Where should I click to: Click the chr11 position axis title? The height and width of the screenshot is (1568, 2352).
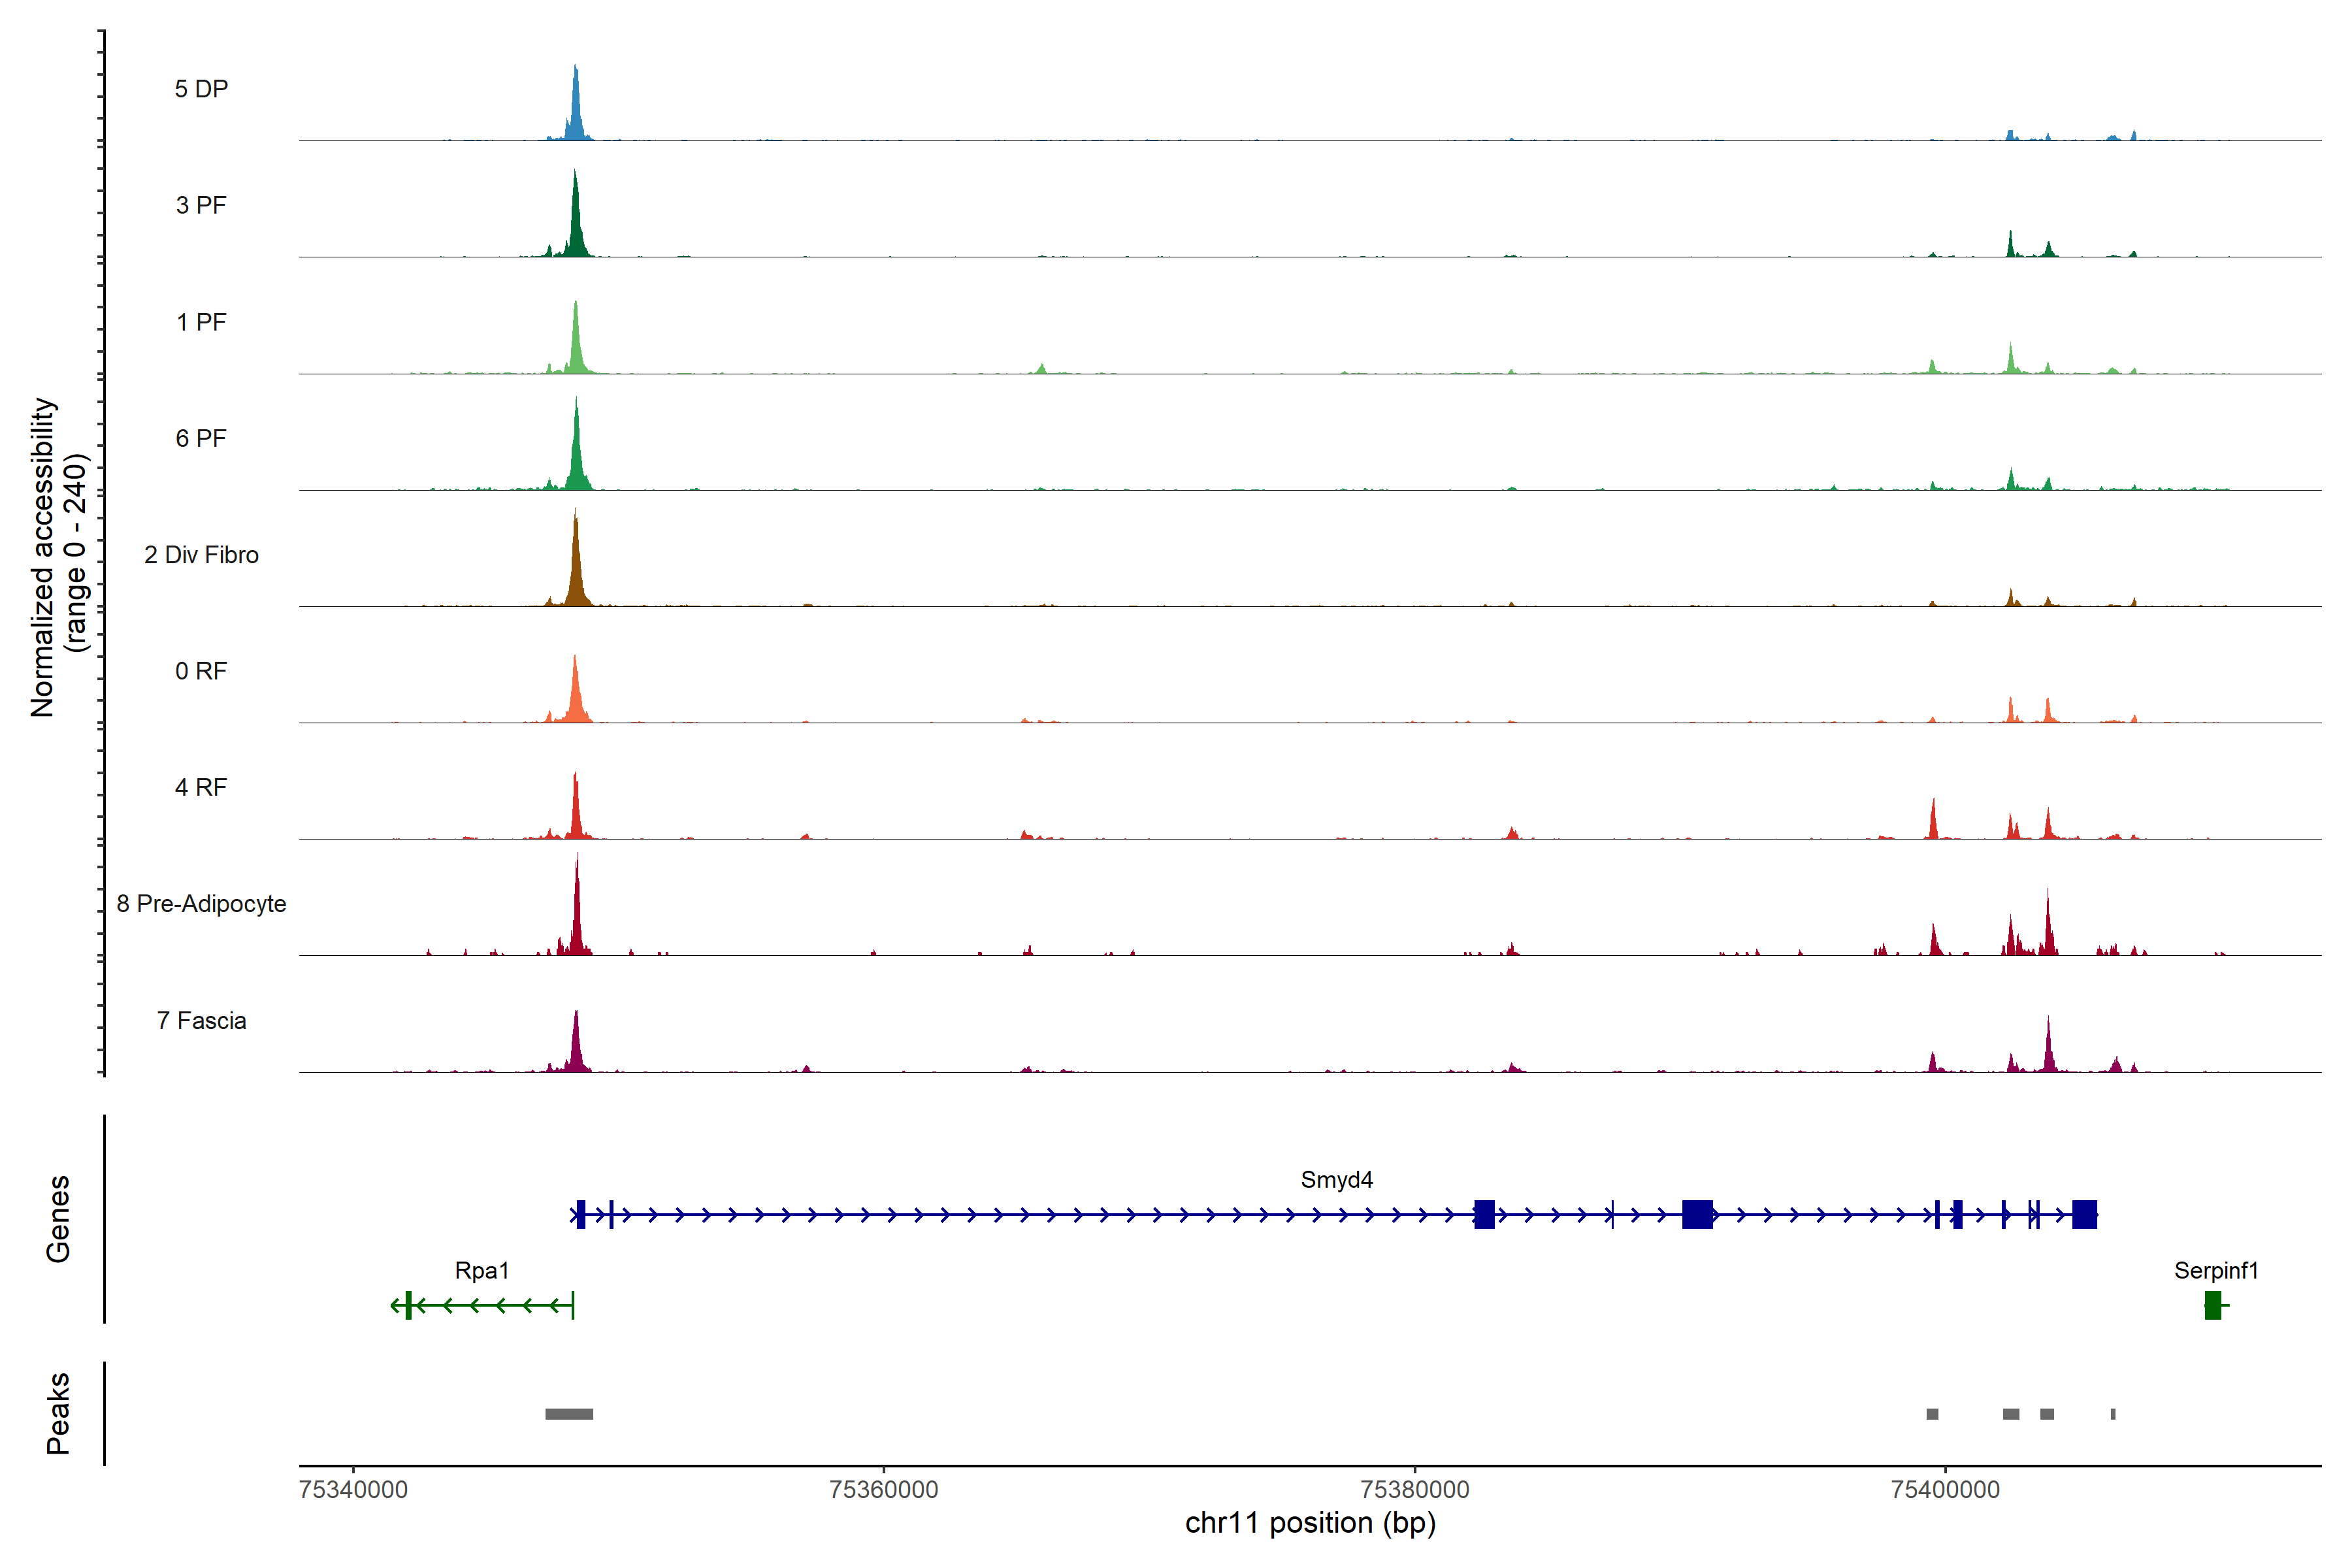click(1310, 1523)
